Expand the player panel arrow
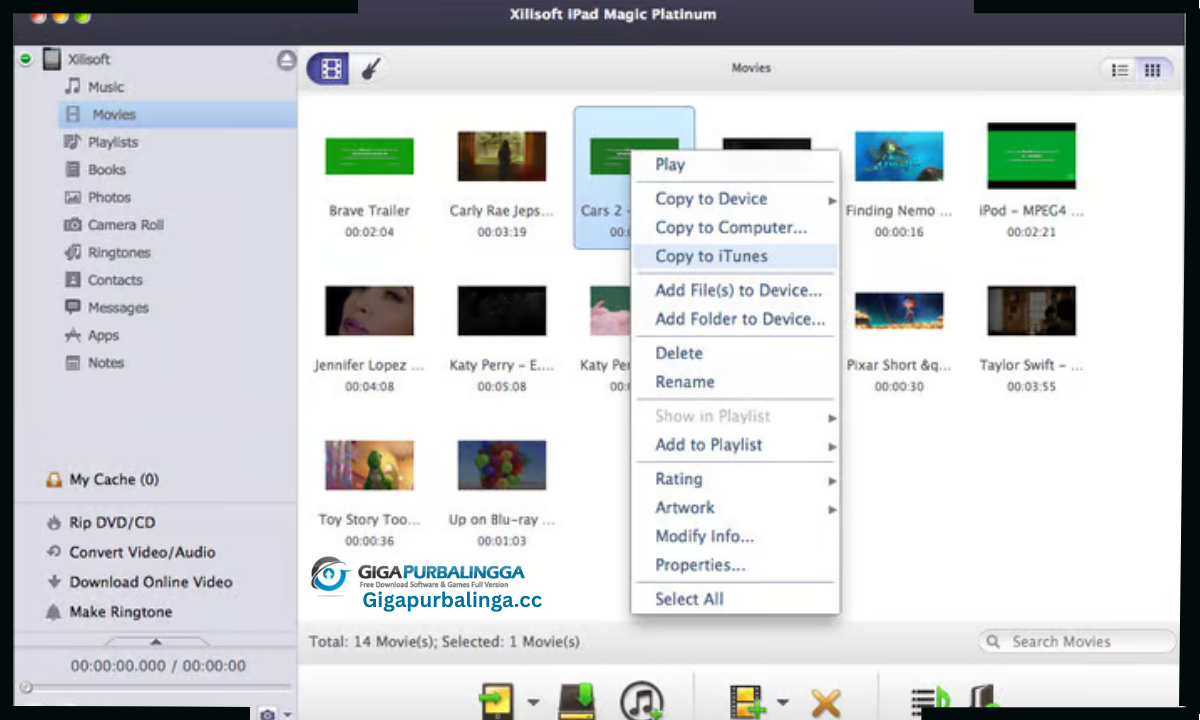Image resolution: width=1200 pixels, height=720 pixels. pos(156,643)
